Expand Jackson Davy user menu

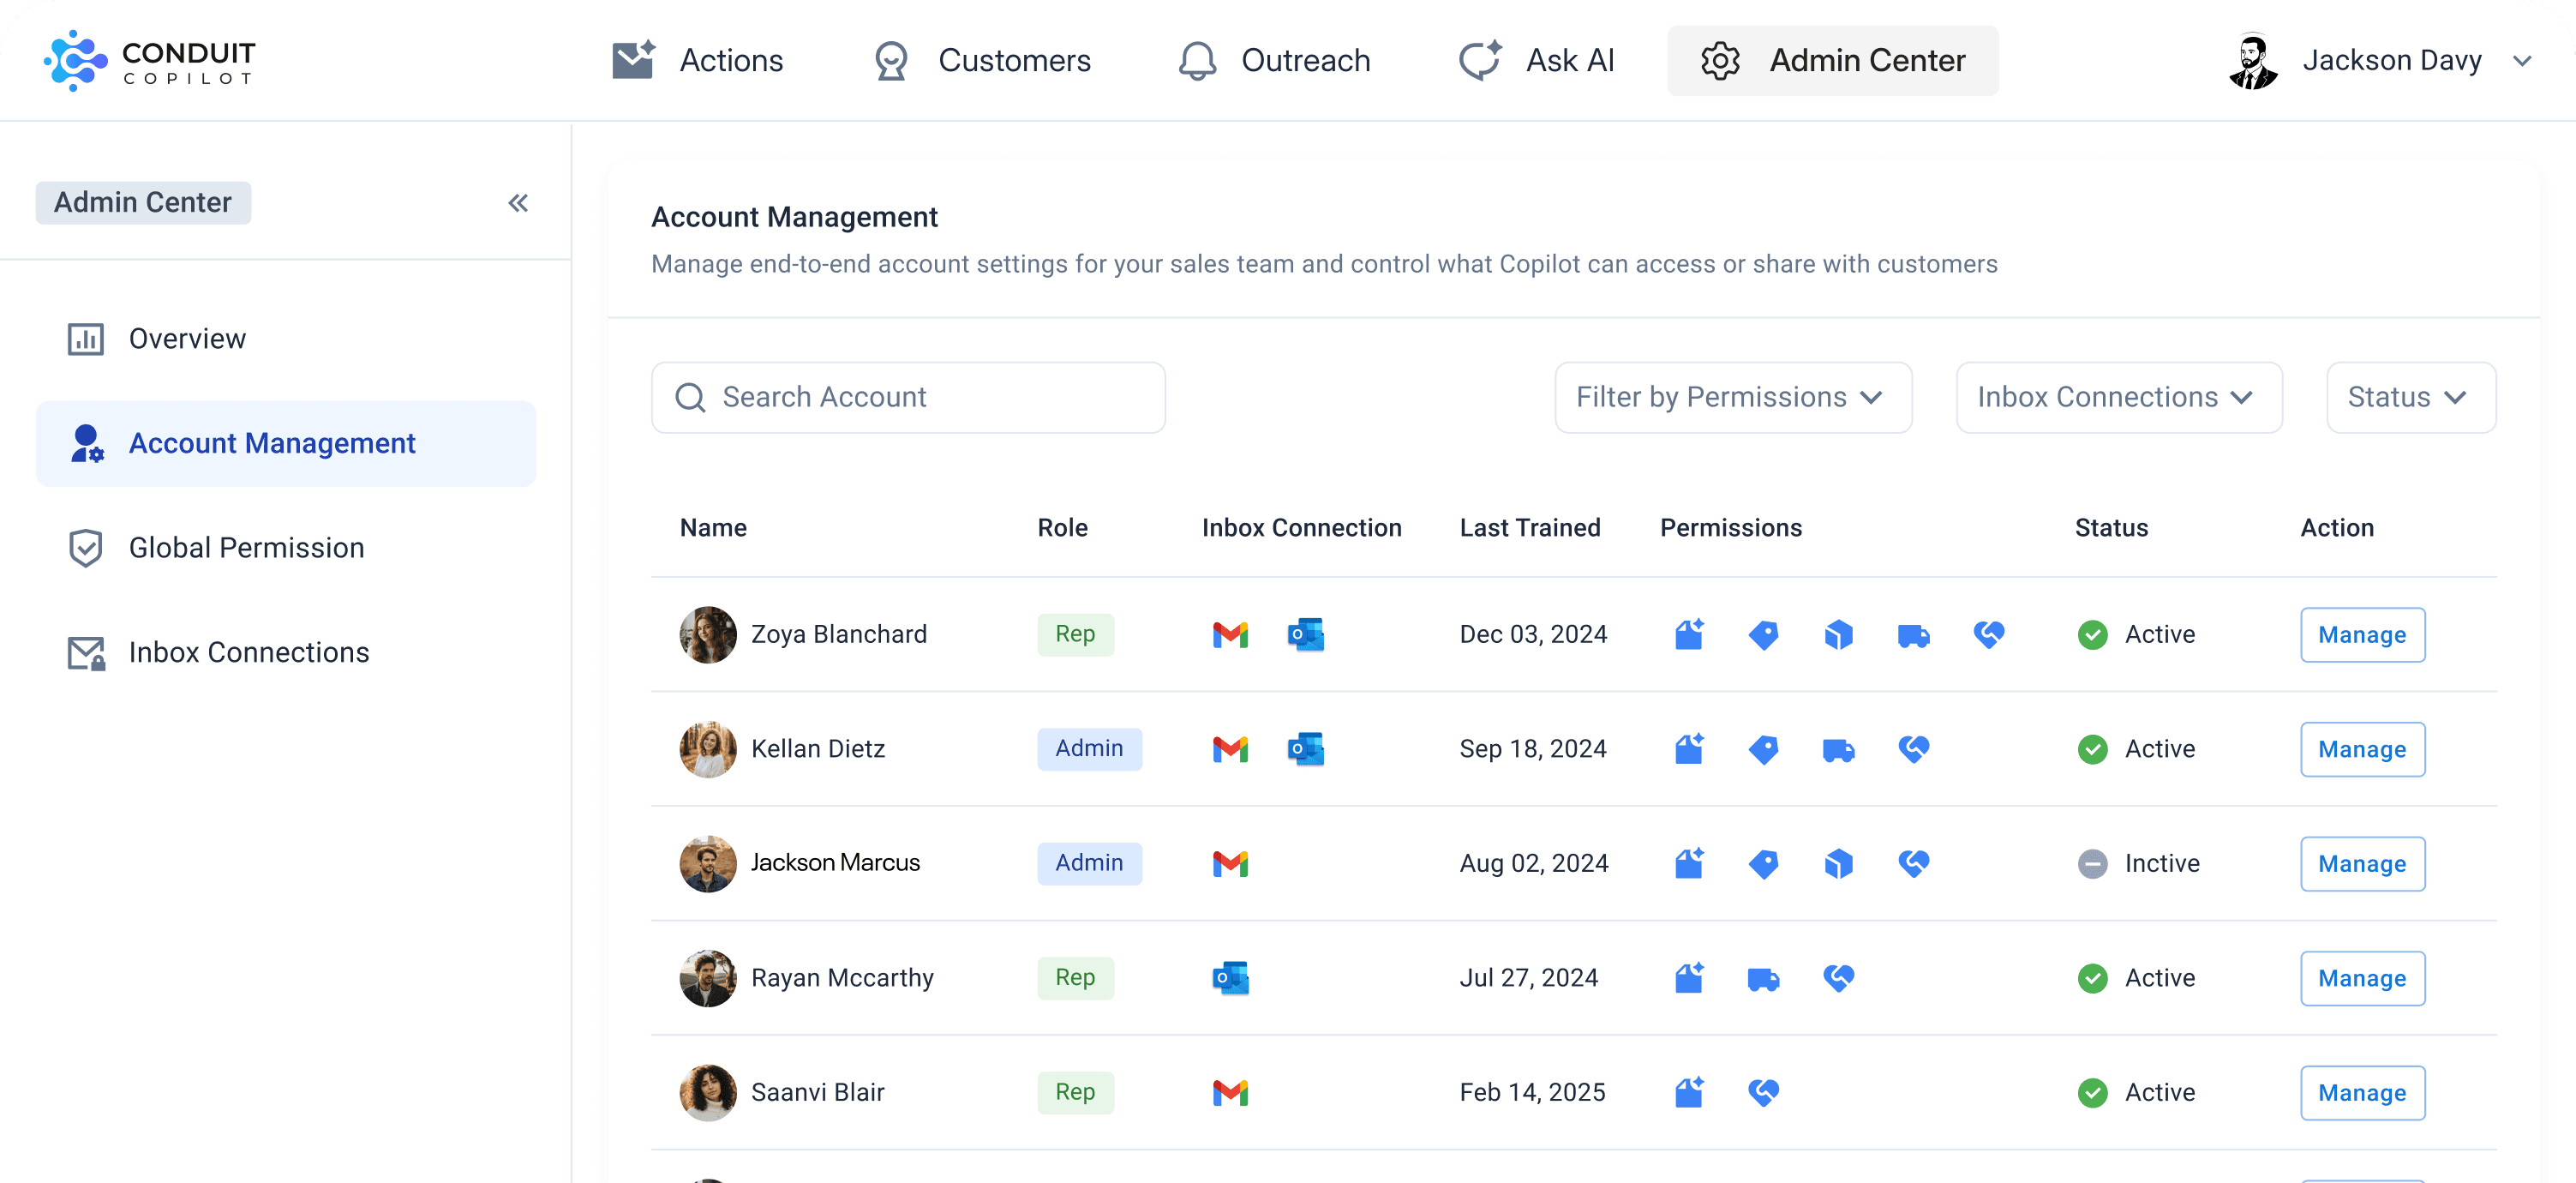[x=2521, y=61]
